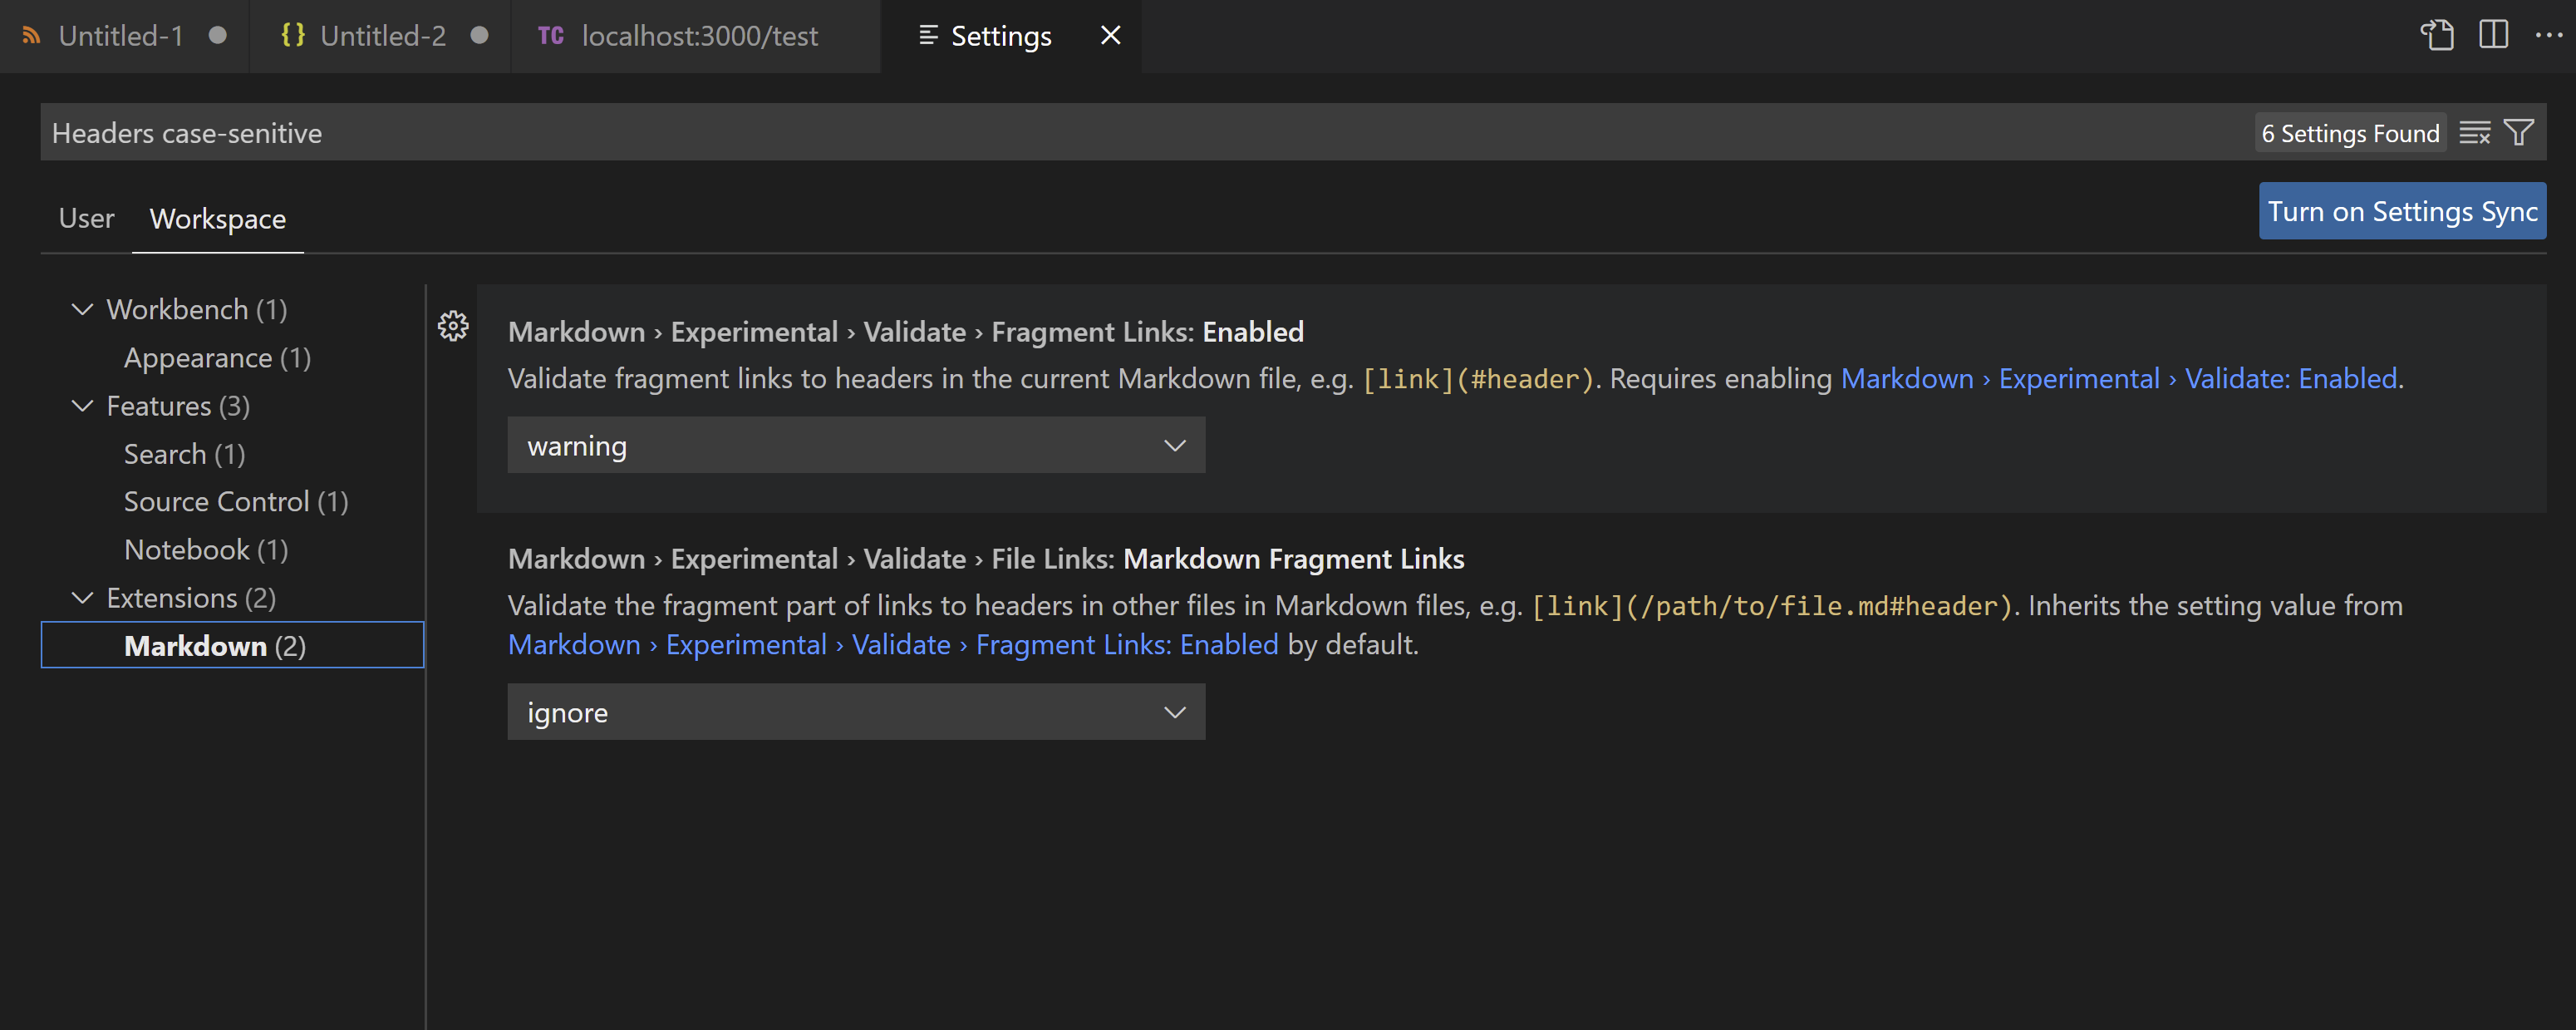Open the ignore dropdown for File Links
Image resolution: width=2576 pixels, height=1030 pixels.
click(855, 711)
